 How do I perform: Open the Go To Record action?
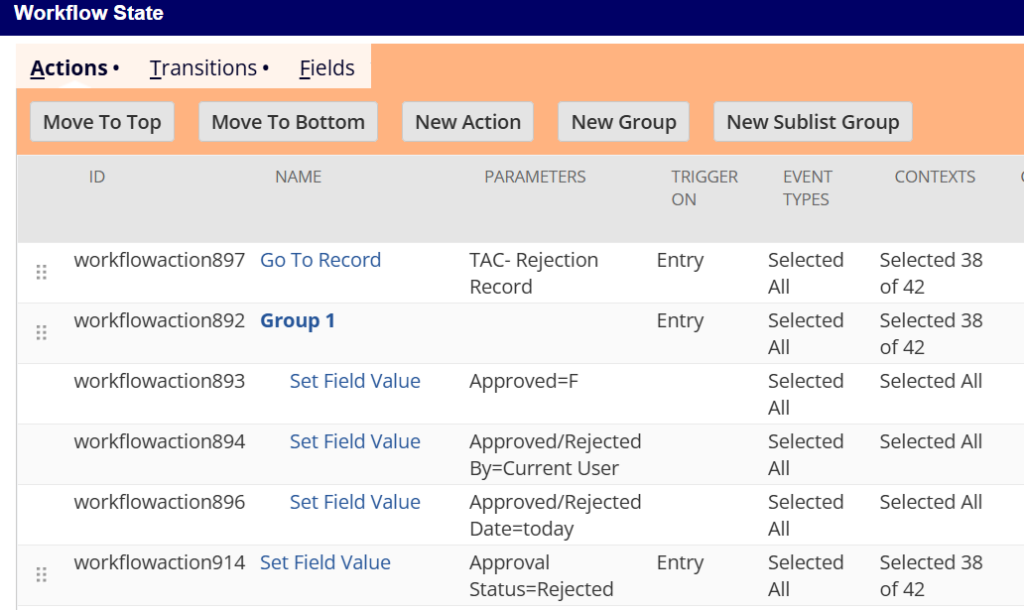click(320, 260)
